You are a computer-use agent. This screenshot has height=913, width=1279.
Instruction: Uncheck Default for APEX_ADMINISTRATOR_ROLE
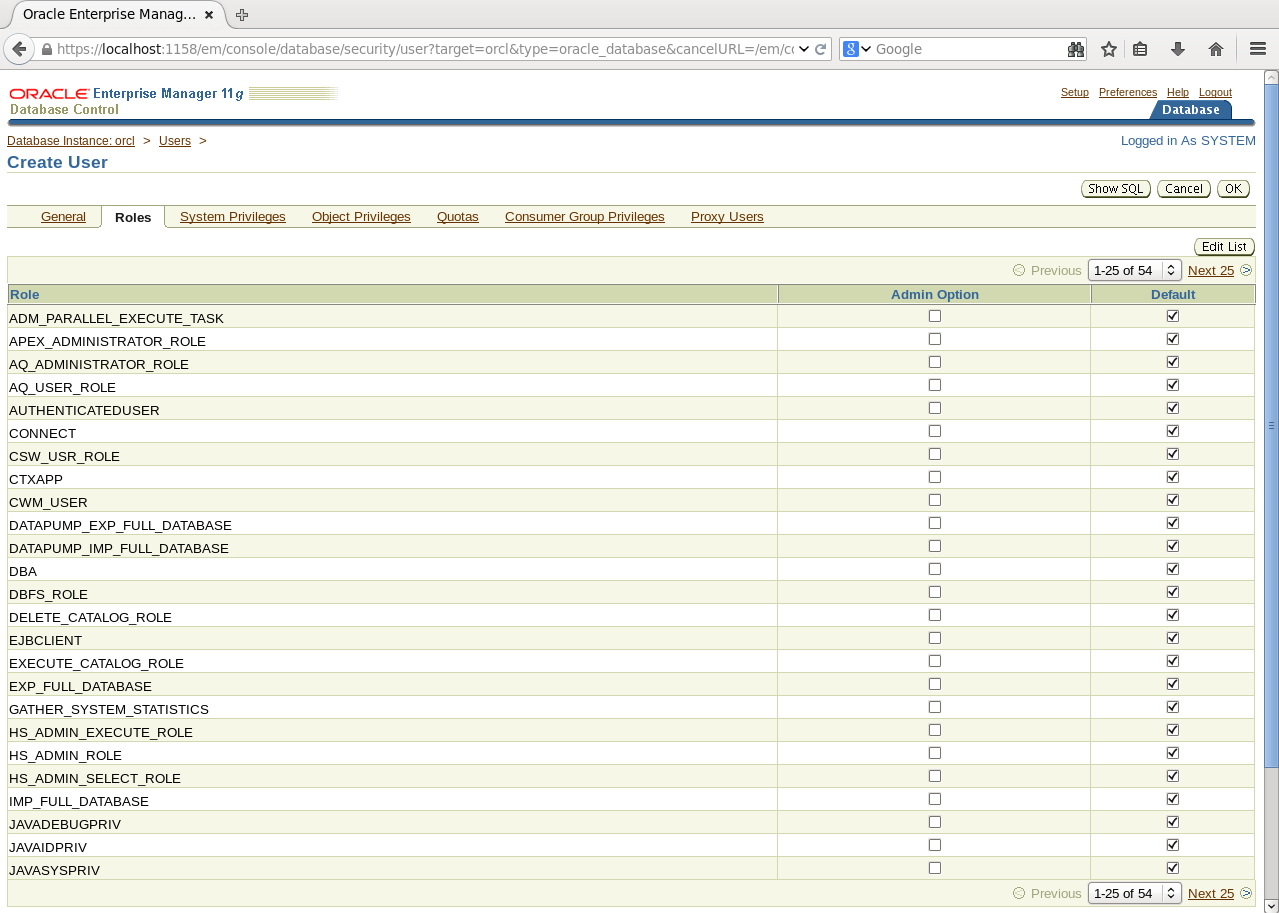tap(1173, 339)
